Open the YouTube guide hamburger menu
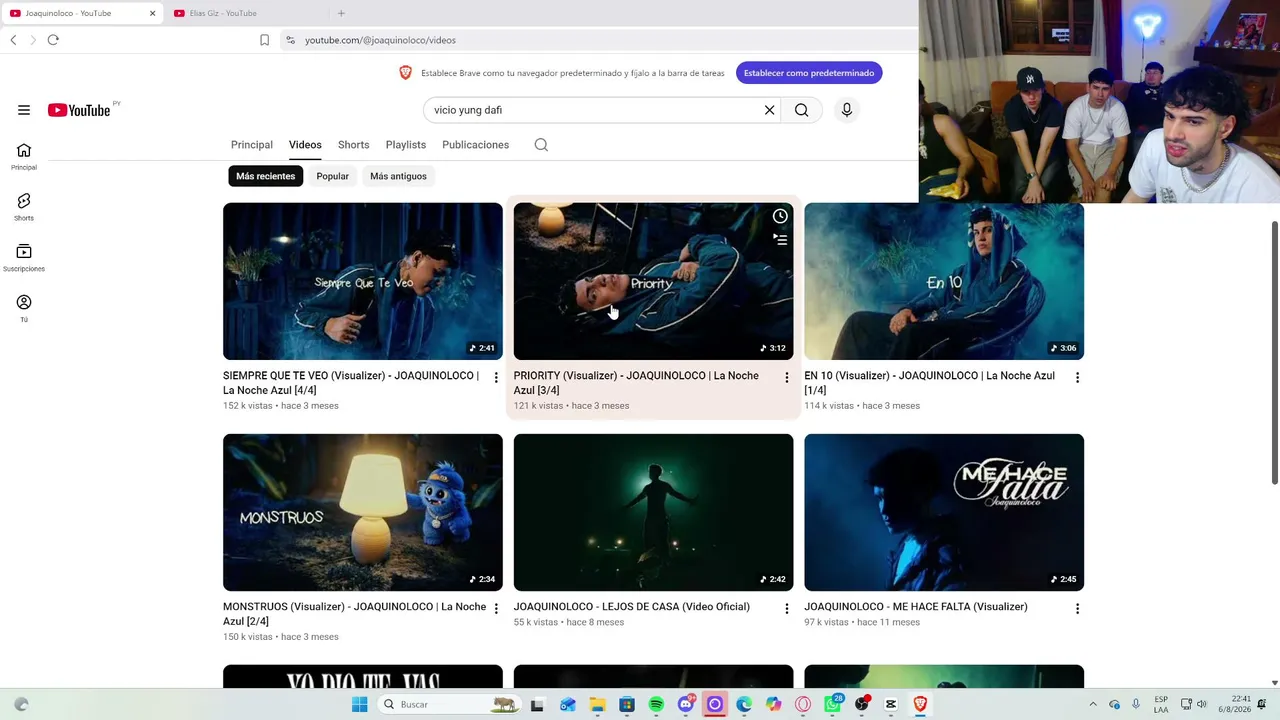This screenshot has height=720, width=1280. click(24, 110)
